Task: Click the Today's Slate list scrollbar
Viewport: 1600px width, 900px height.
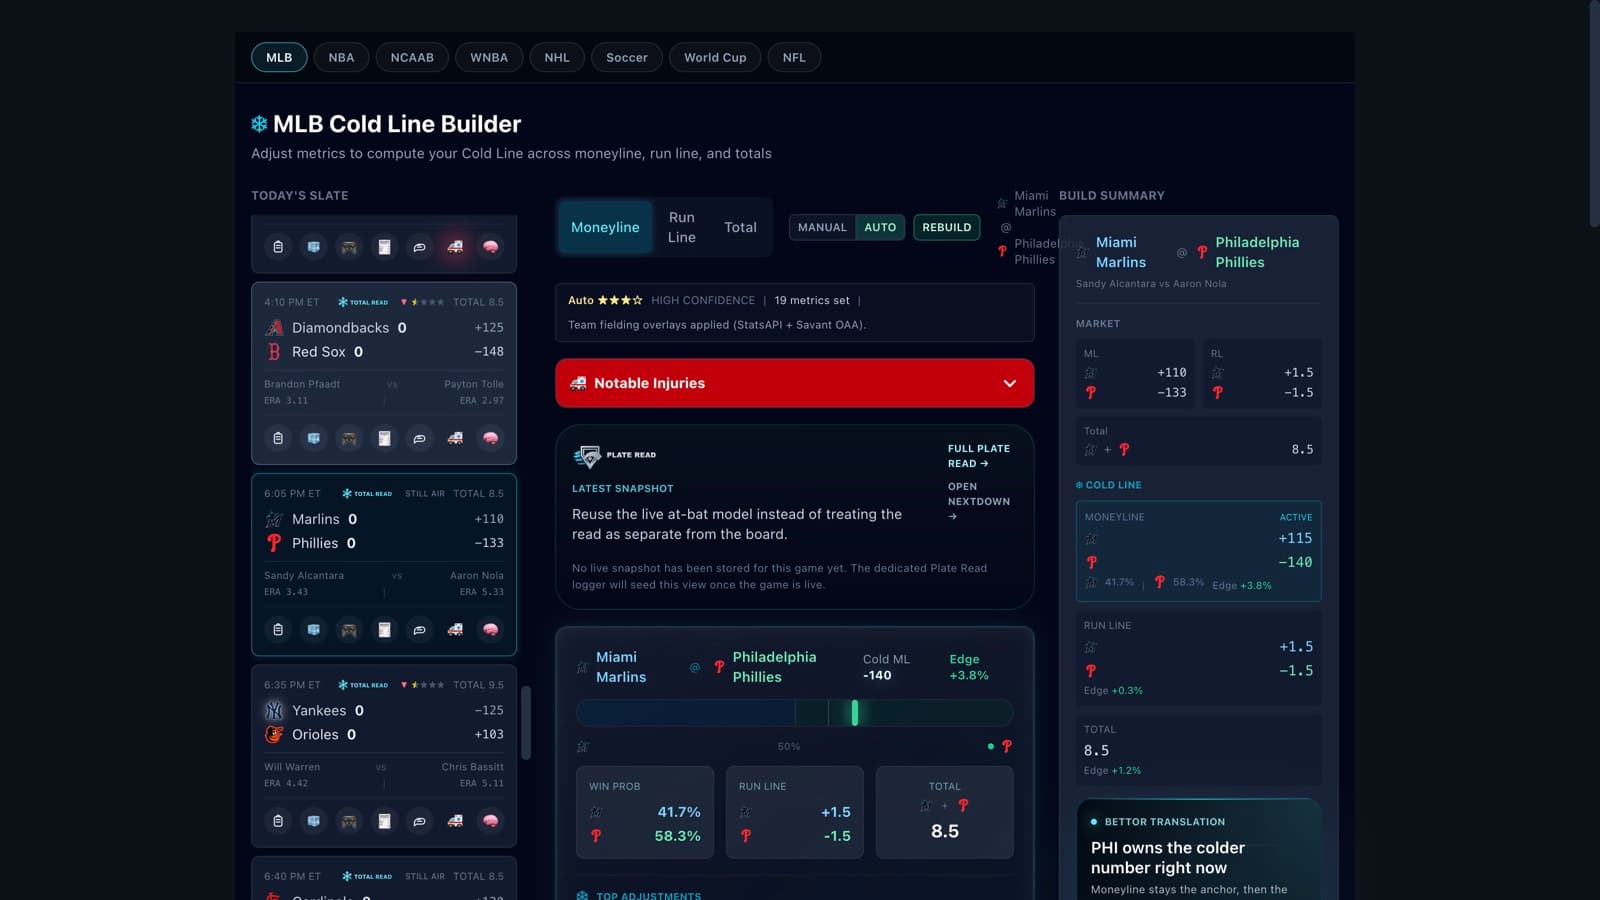Action: tap(526, 722)
